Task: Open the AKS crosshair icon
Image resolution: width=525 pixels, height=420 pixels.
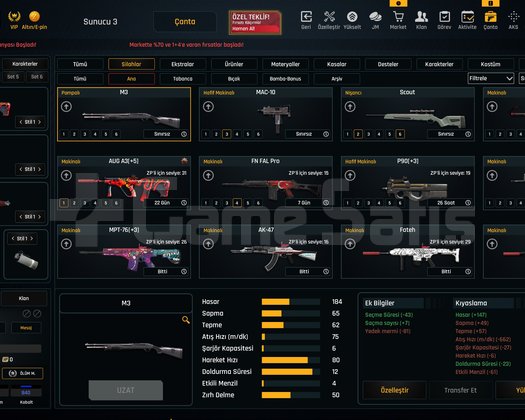Action: [x=513, y=17]
